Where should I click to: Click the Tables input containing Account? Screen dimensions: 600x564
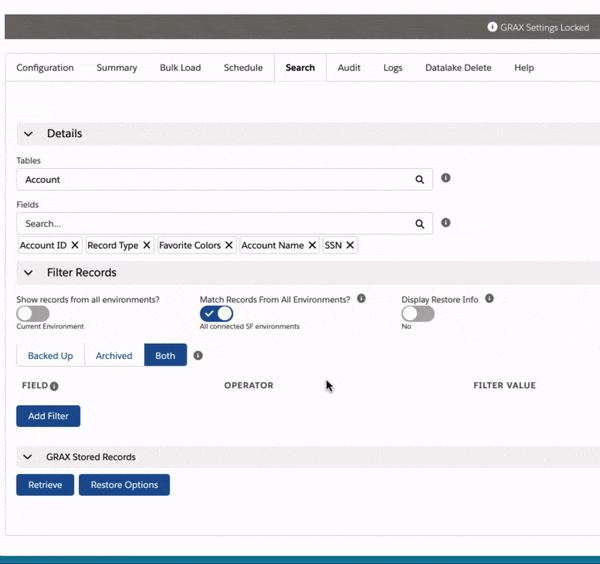pyautogui.click(x=225, y=179)
